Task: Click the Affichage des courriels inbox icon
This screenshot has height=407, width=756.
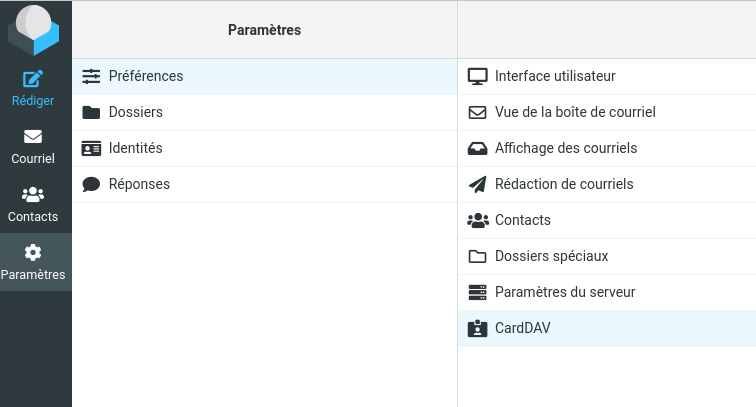Action: (x=477, y=148)
